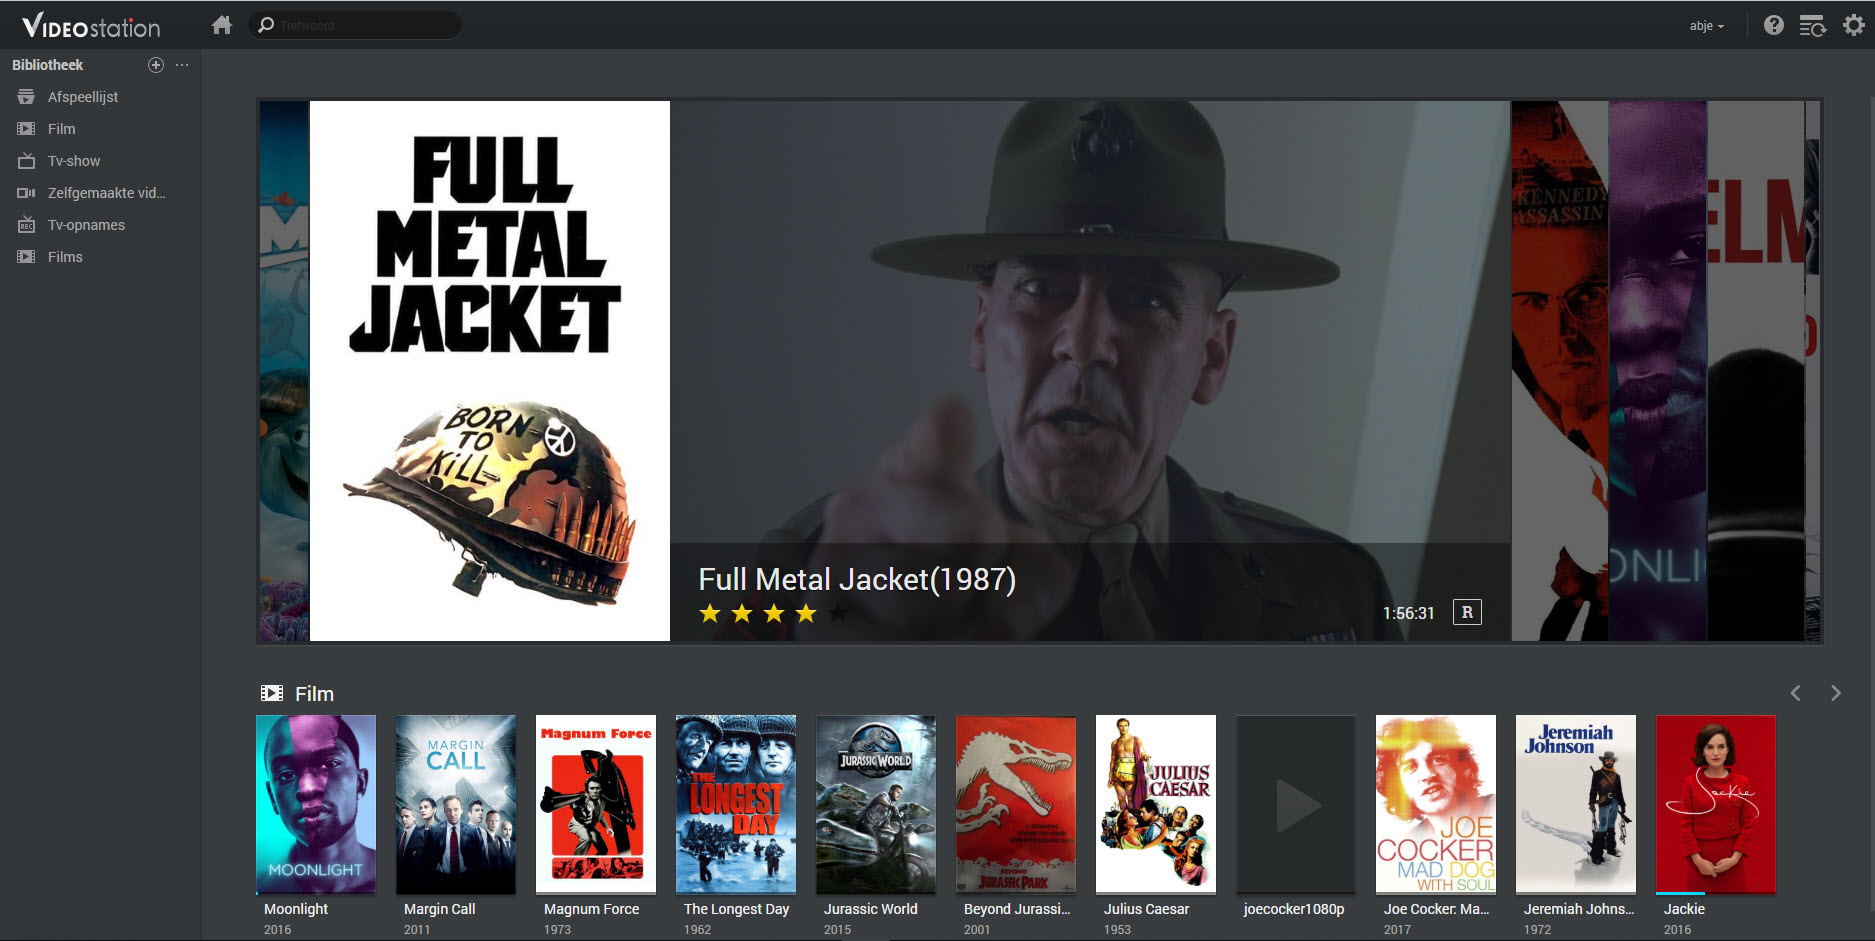
Task: Open Jackie movie poster
Action: pos(1716,804)
